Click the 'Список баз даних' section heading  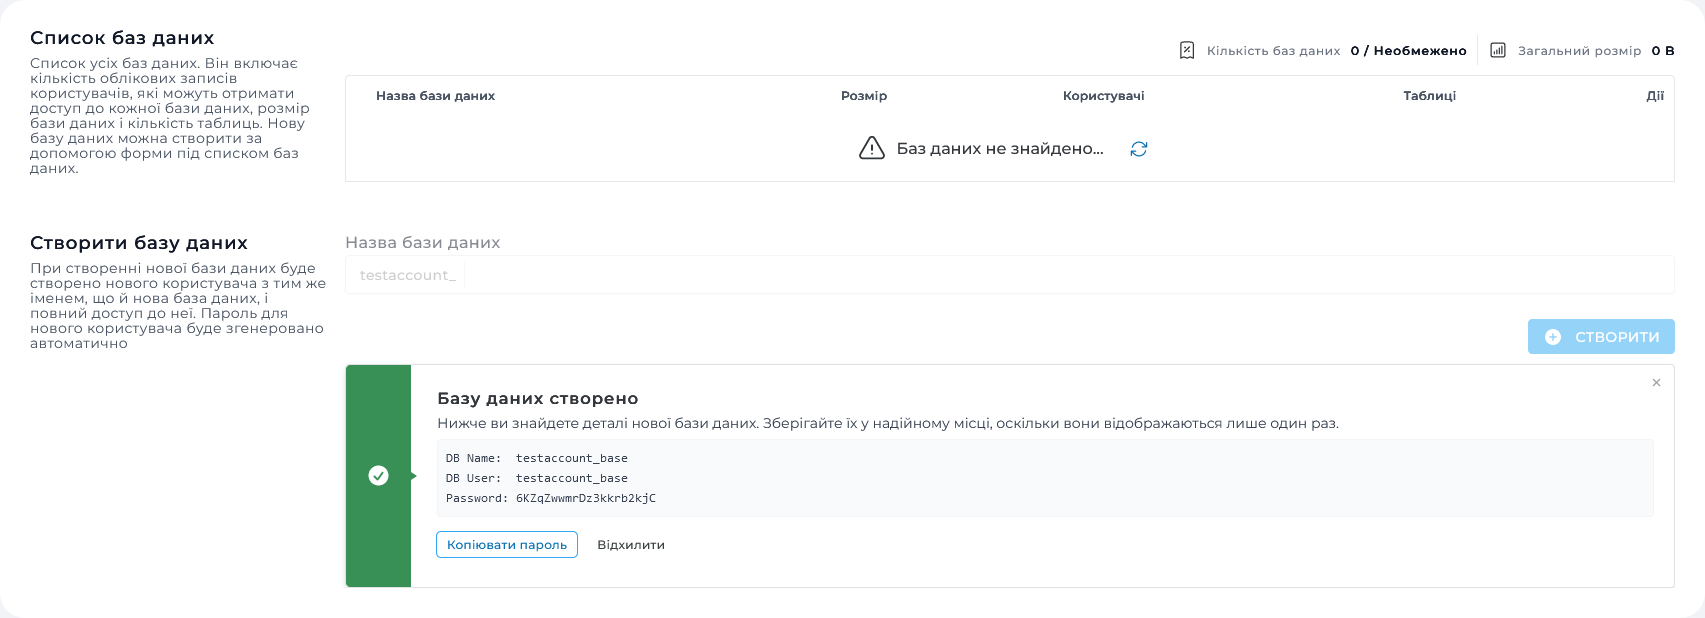point(122,38)
